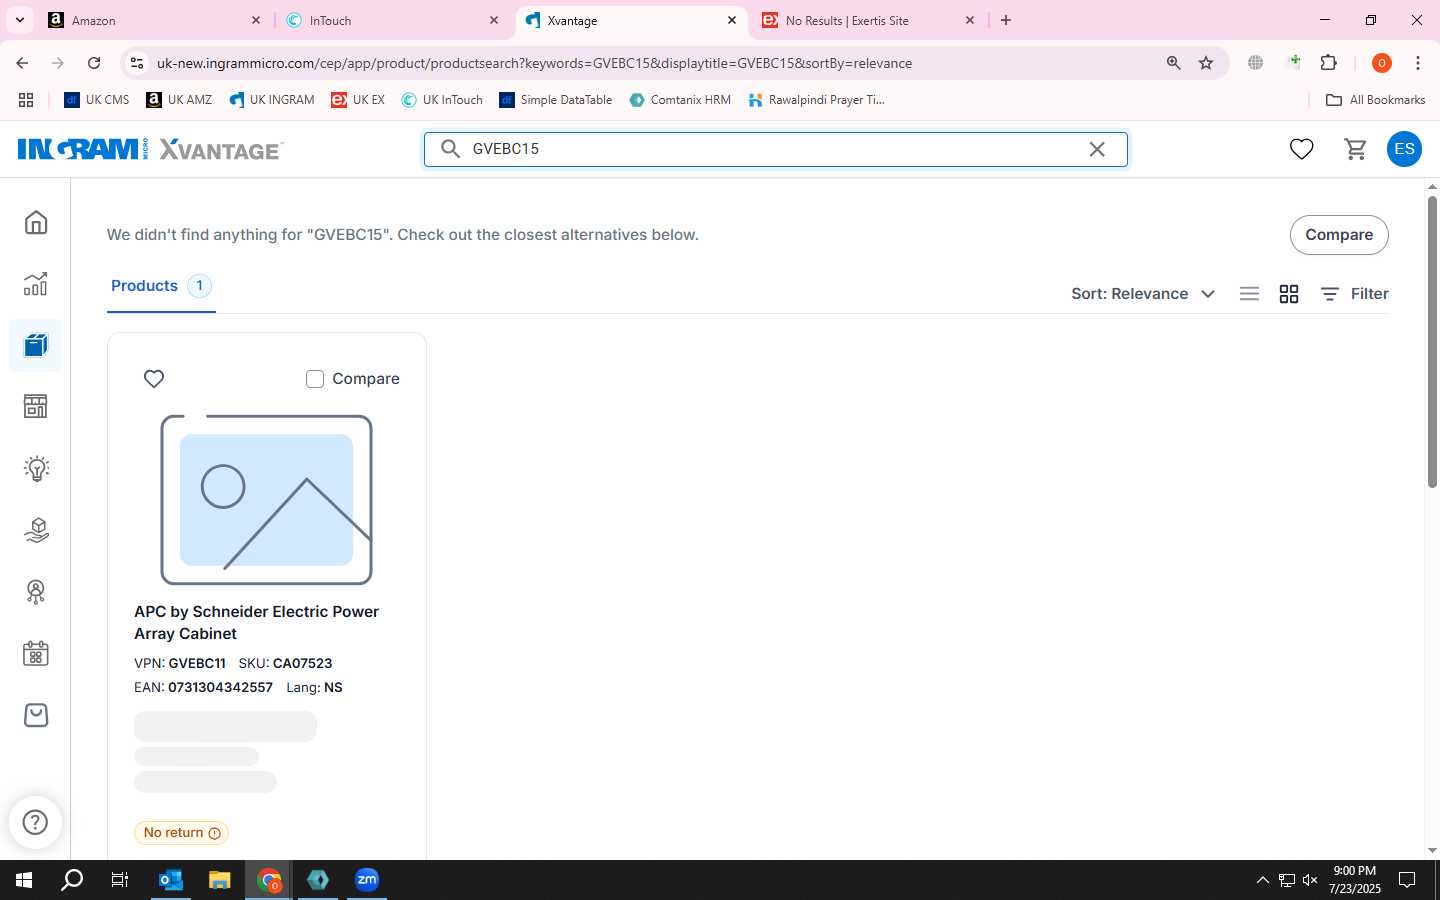This screenshot has height=900, width=1440.
Task: Open the taskbar notification center
Action: click(x=1407, y=880)
